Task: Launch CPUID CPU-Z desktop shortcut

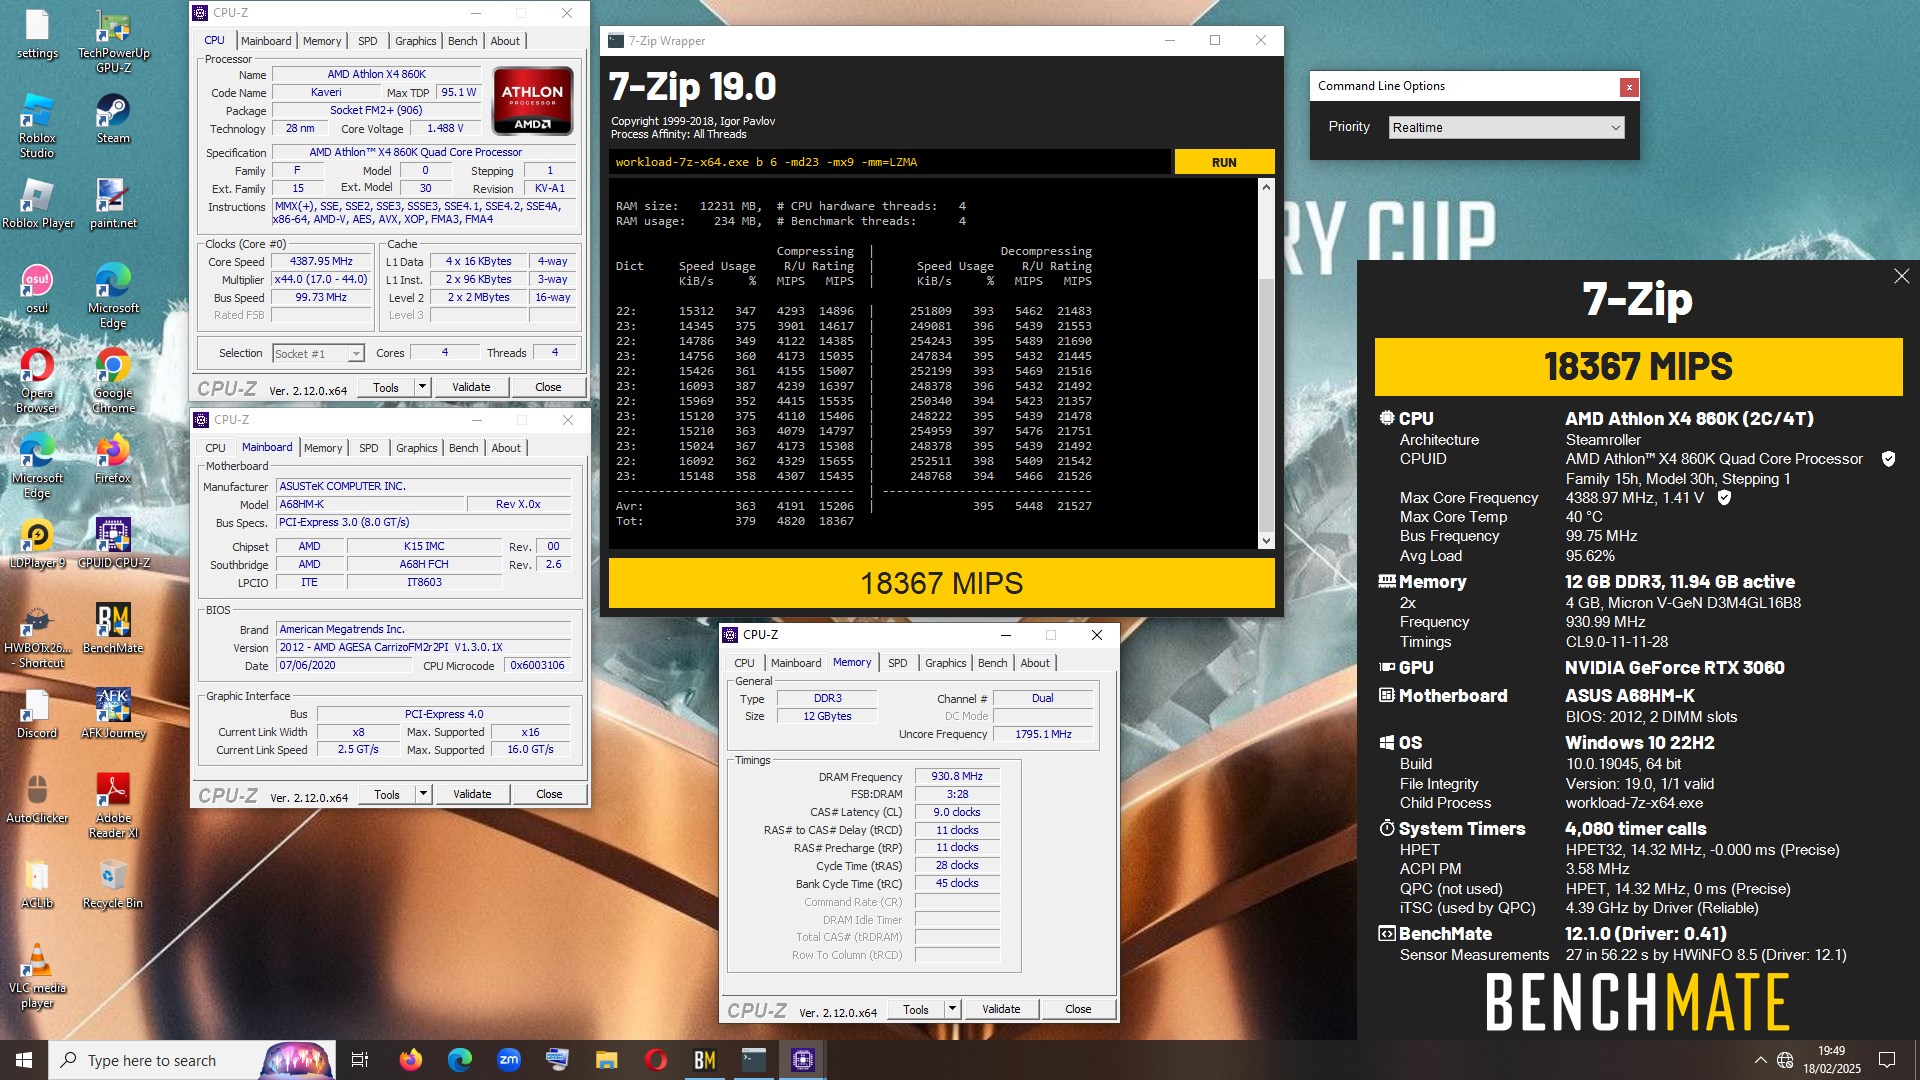Action: (113, 544)
